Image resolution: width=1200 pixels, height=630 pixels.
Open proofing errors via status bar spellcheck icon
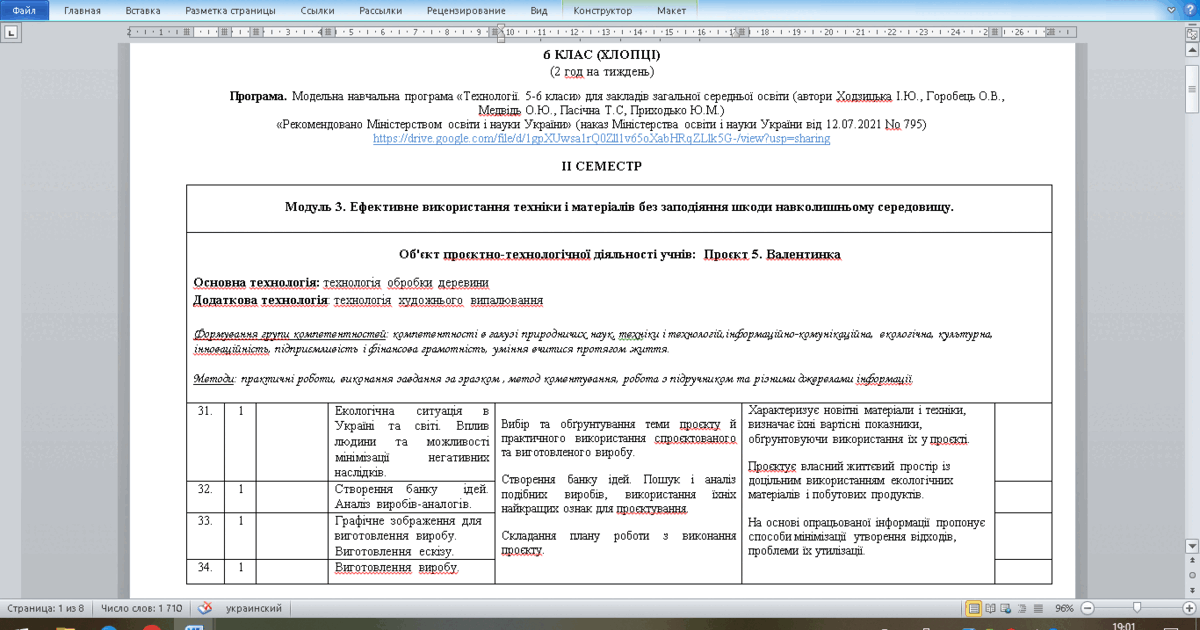point(205,608)
